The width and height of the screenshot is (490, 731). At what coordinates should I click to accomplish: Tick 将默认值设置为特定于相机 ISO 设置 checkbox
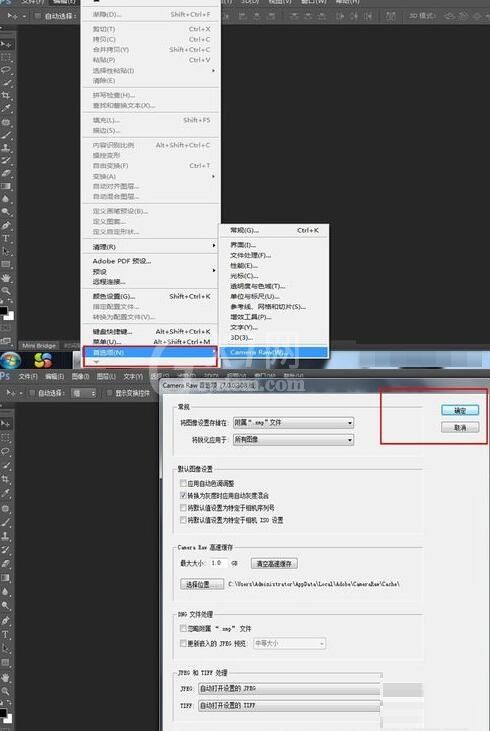(x=183, y=519)
